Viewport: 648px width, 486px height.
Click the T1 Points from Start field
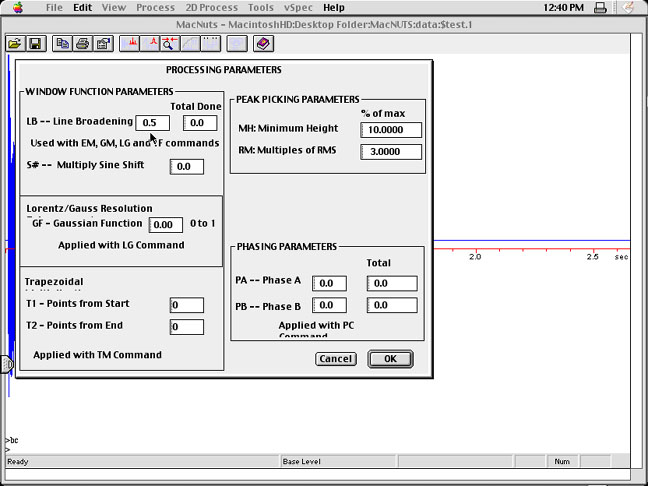[x=187, y=305]
